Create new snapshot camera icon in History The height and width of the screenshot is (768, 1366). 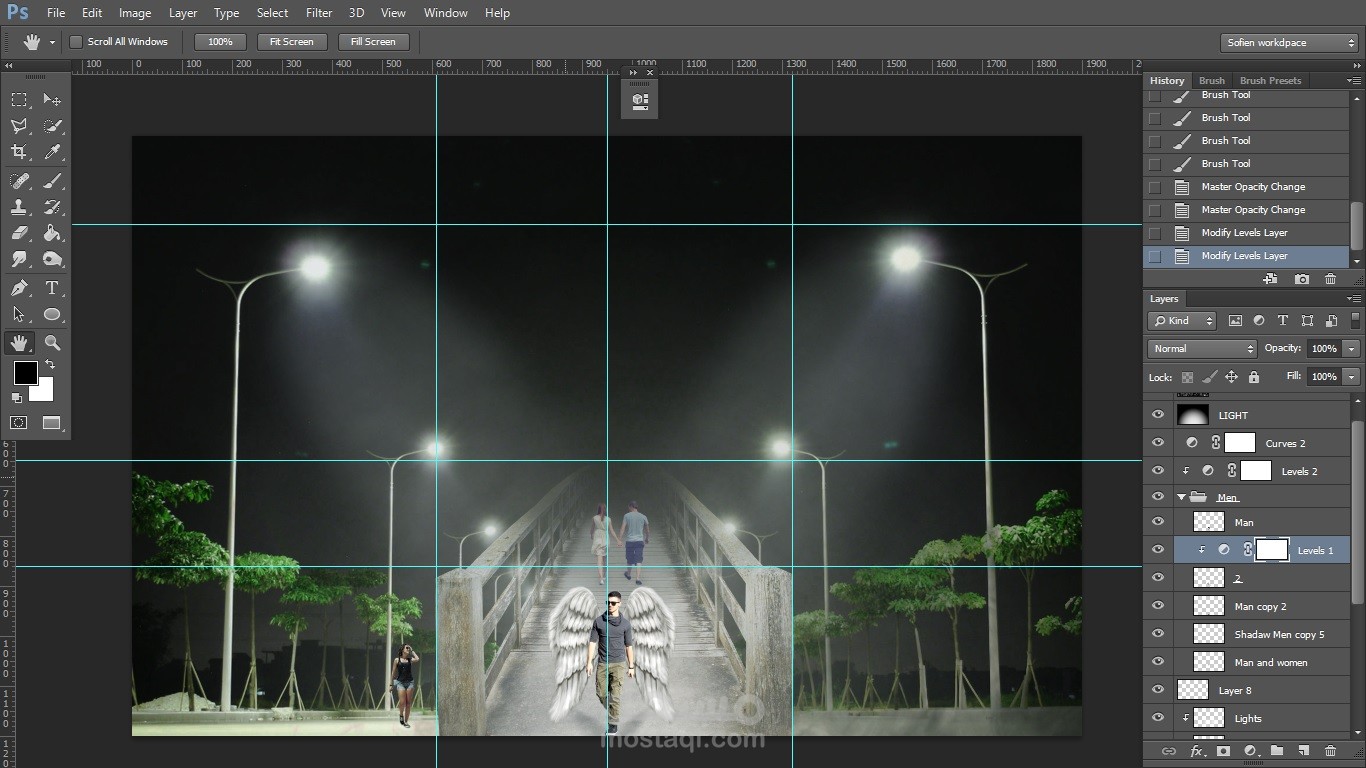pyautogui.click(x=1301, y=279)
